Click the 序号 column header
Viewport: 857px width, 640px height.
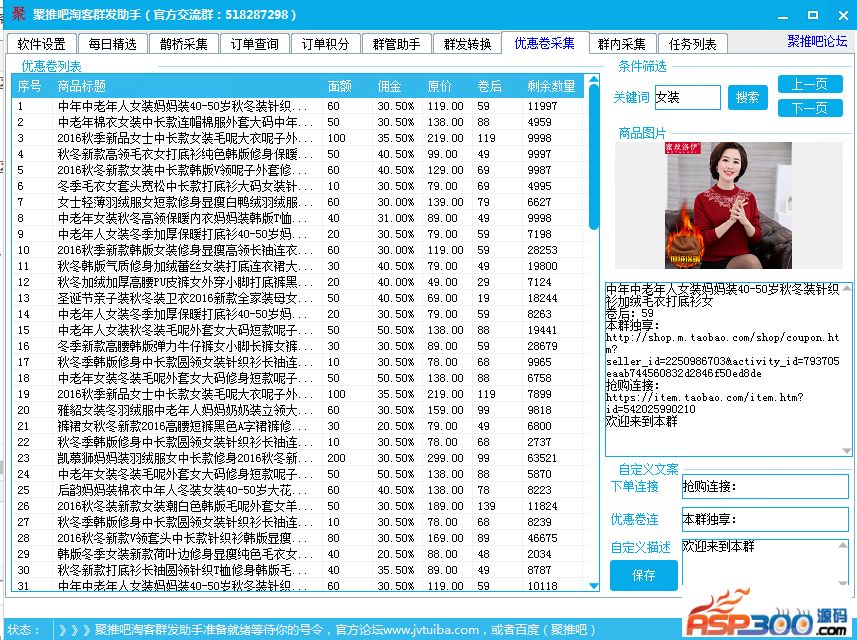30,86
